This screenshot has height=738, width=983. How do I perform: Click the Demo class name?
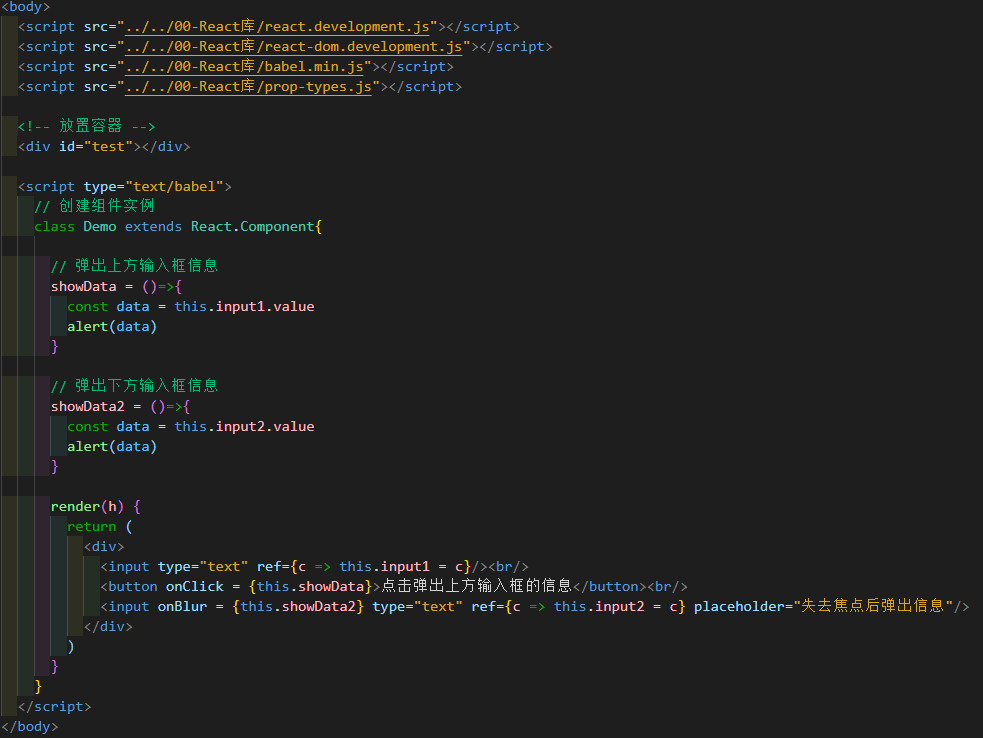pos(100,226)
